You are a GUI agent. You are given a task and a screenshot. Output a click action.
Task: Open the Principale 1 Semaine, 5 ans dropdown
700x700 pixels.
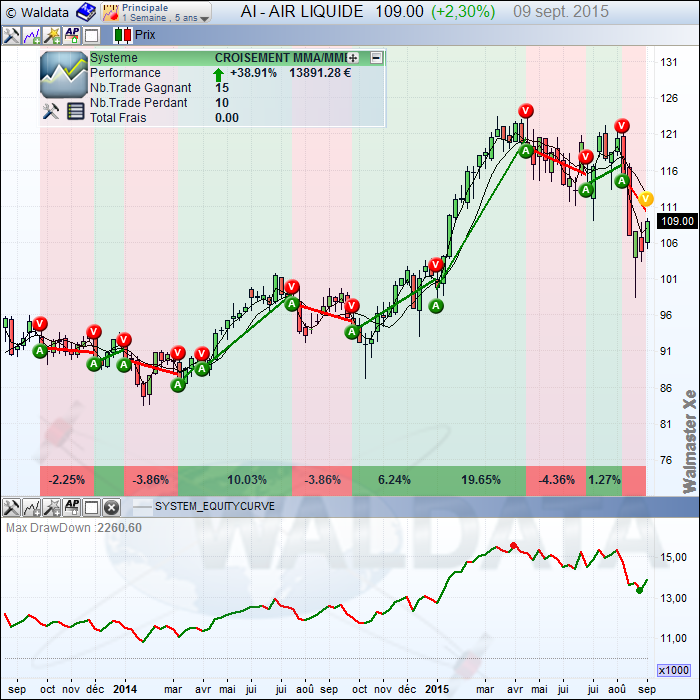click(x=156, y=12)
